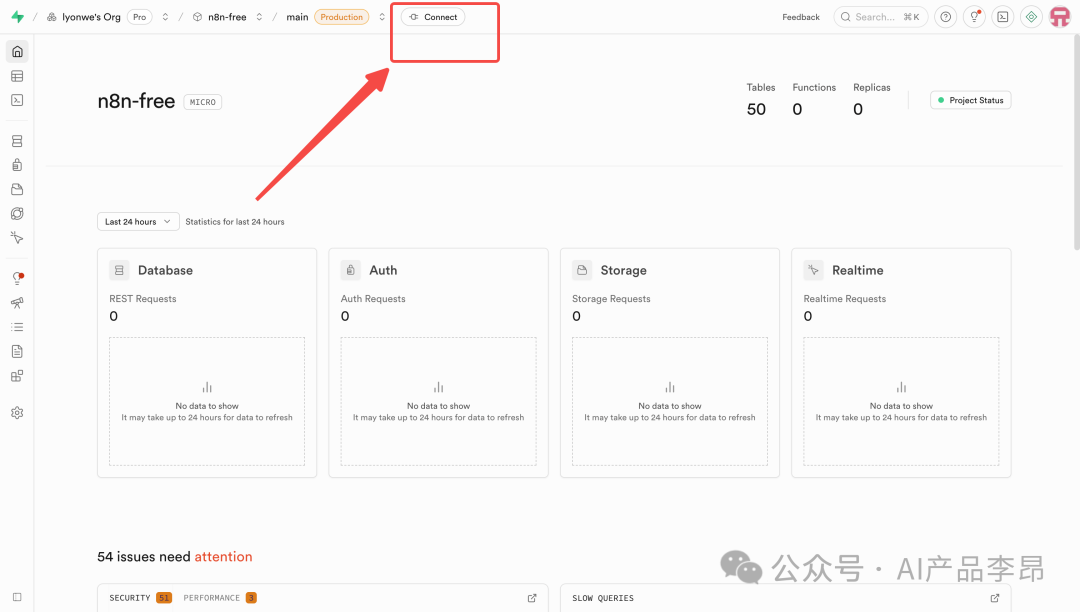
Task: Click the Realtime Requests label
Action: pos(844,299)
